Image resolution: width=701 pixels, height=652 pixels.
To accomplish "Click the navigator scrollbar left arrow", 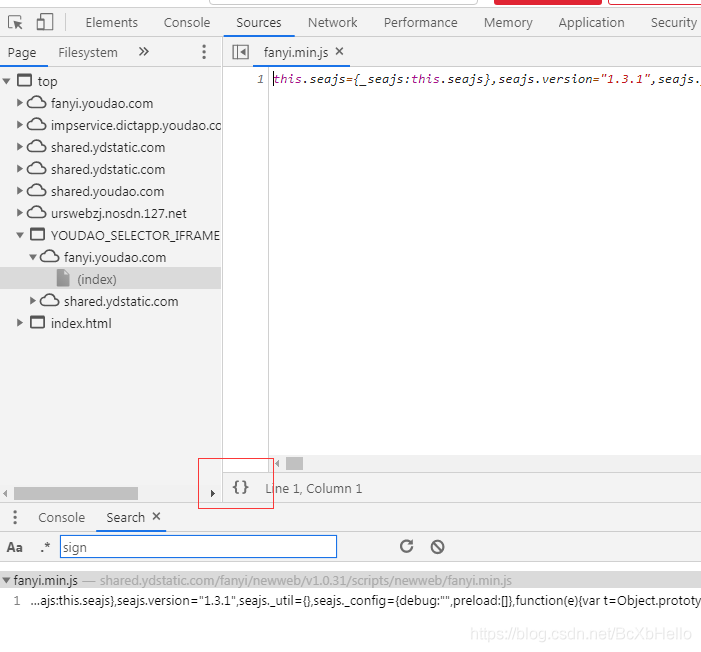I will (5, 493).
